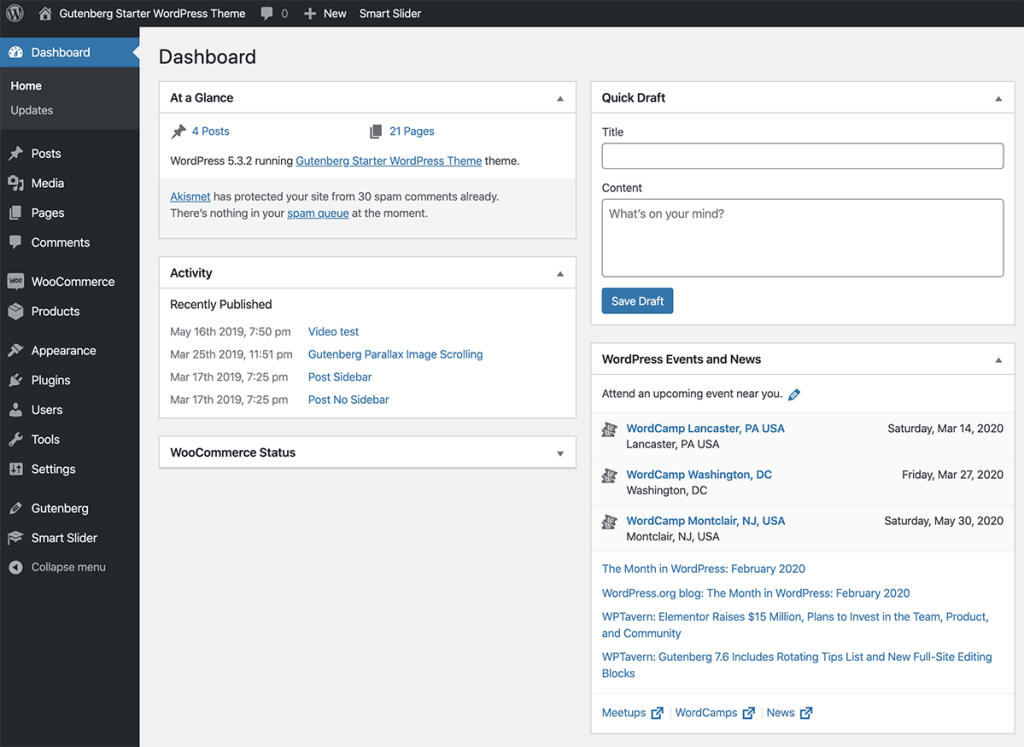
Task: Click the Smart Slider graduation cap icon
Action: click(16, 538)
